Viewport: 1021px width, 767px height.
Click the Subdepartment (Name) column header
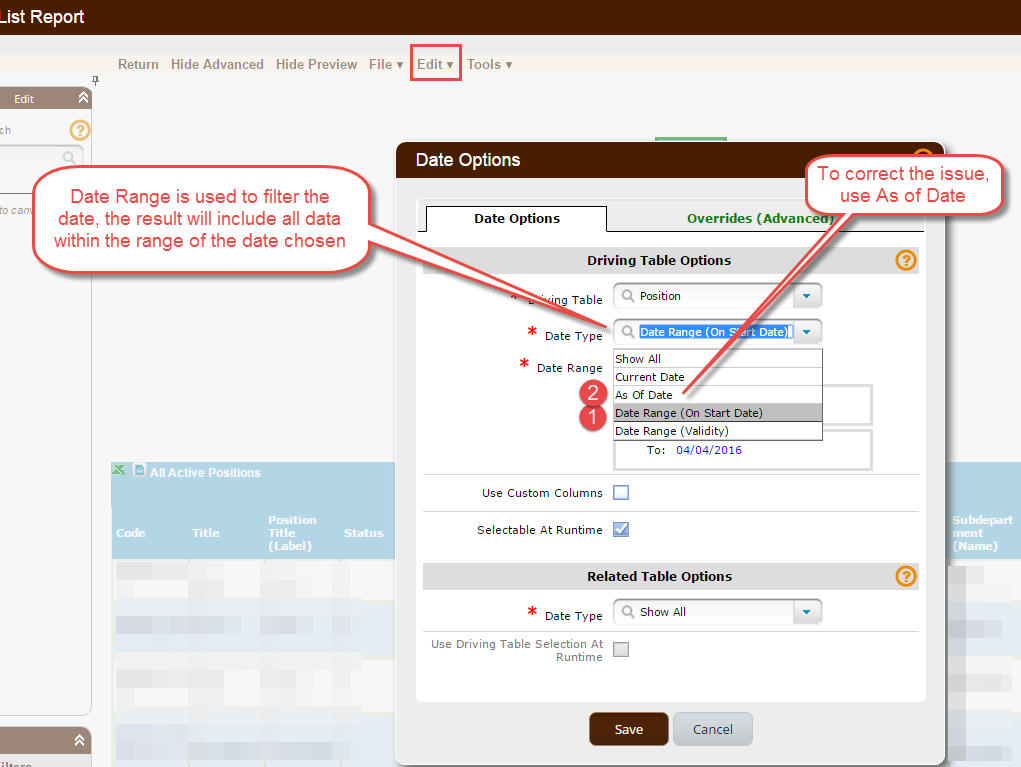tap(983, 533)
